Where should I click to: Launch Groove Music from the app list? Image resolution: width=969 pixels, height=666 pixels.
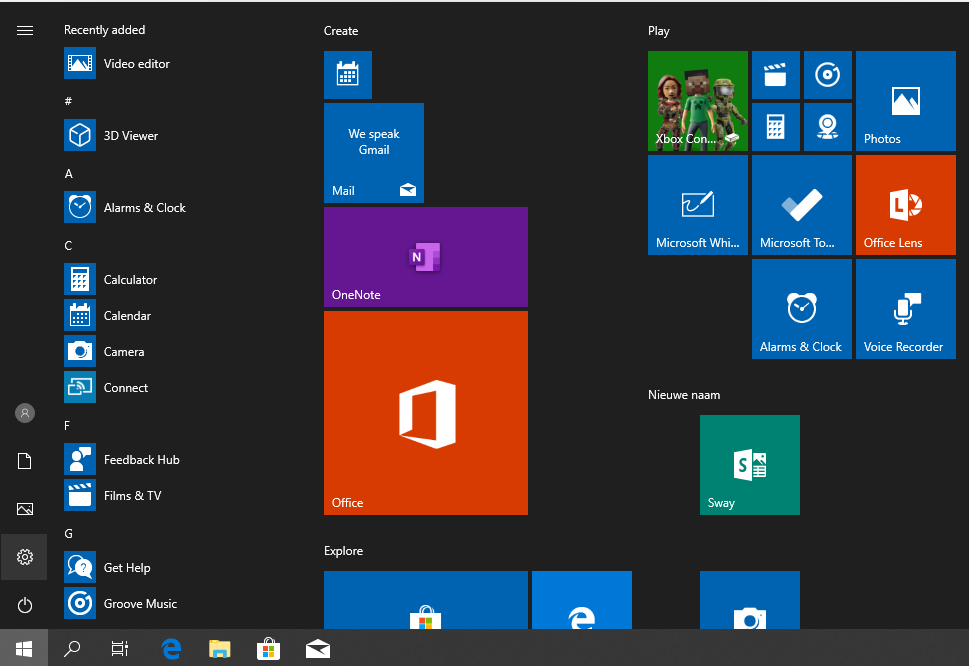tap(121, 603)
